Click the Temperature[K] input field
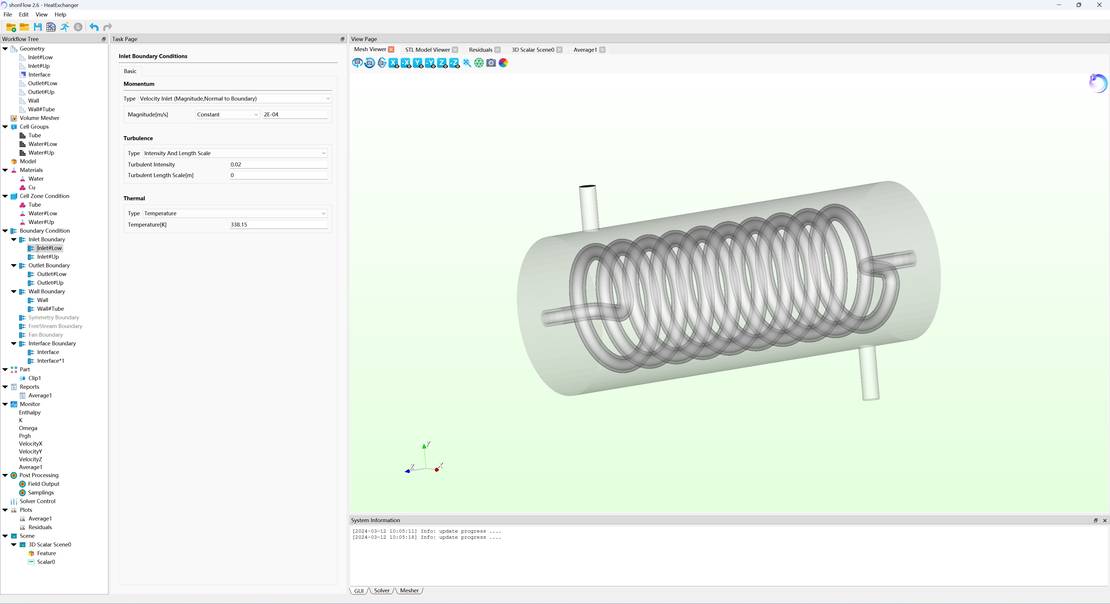The image size is (1110, 604). coord(278,225)
